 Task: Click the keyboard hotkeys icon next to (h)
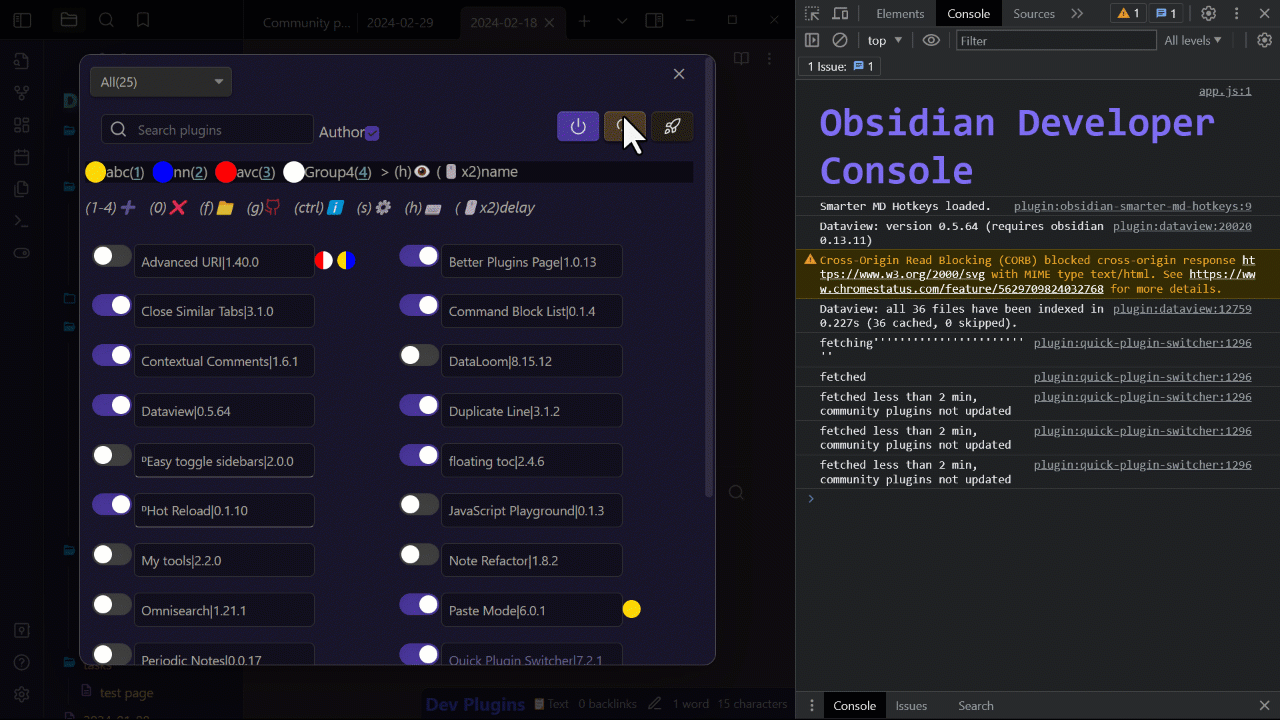(x=433, y=208)
